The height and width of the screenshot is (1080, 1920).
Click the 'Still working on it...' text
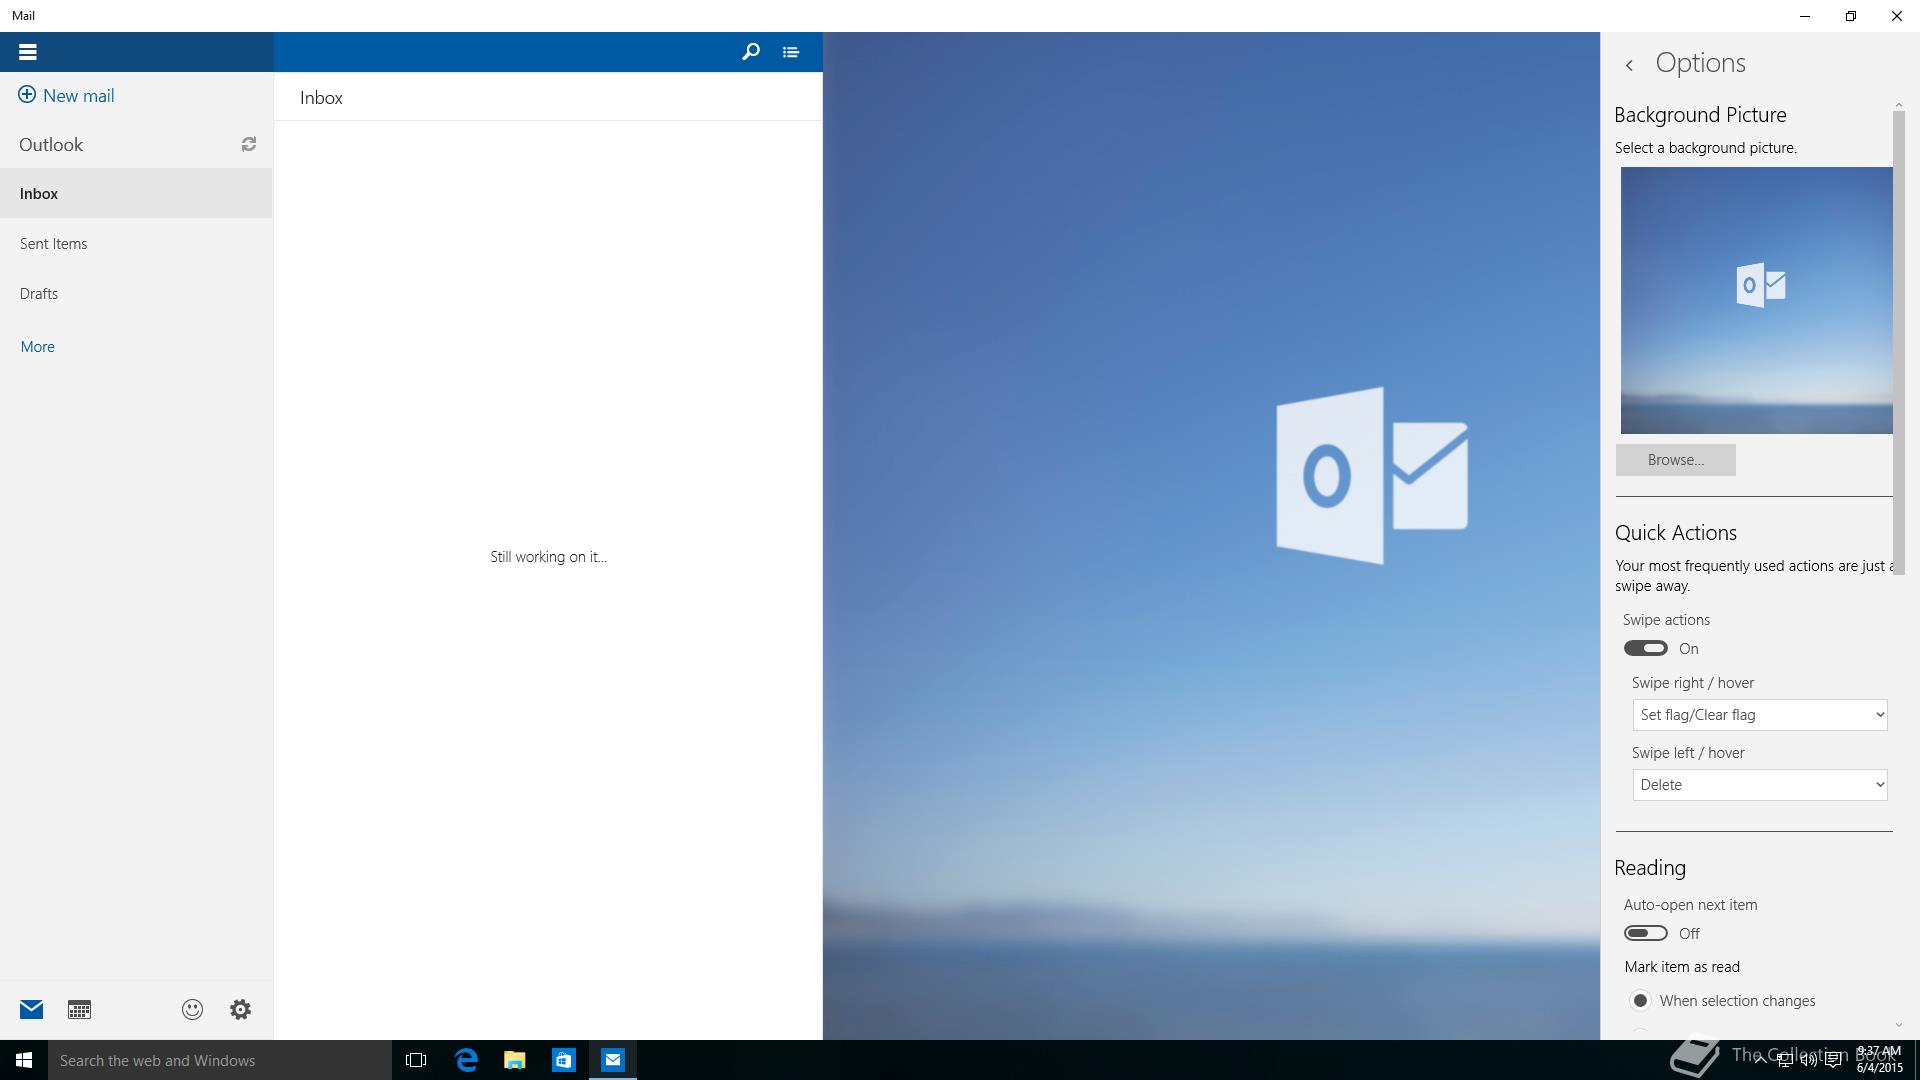point(548,557)
